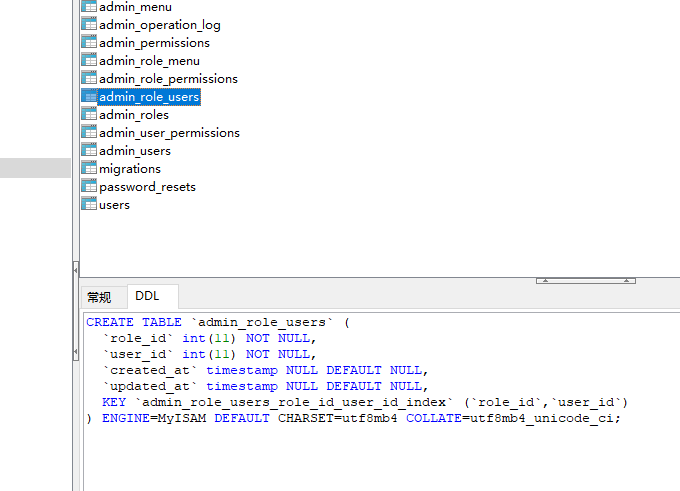
Task: Select the admin_role_permissions table name
Action: point(168,79)
